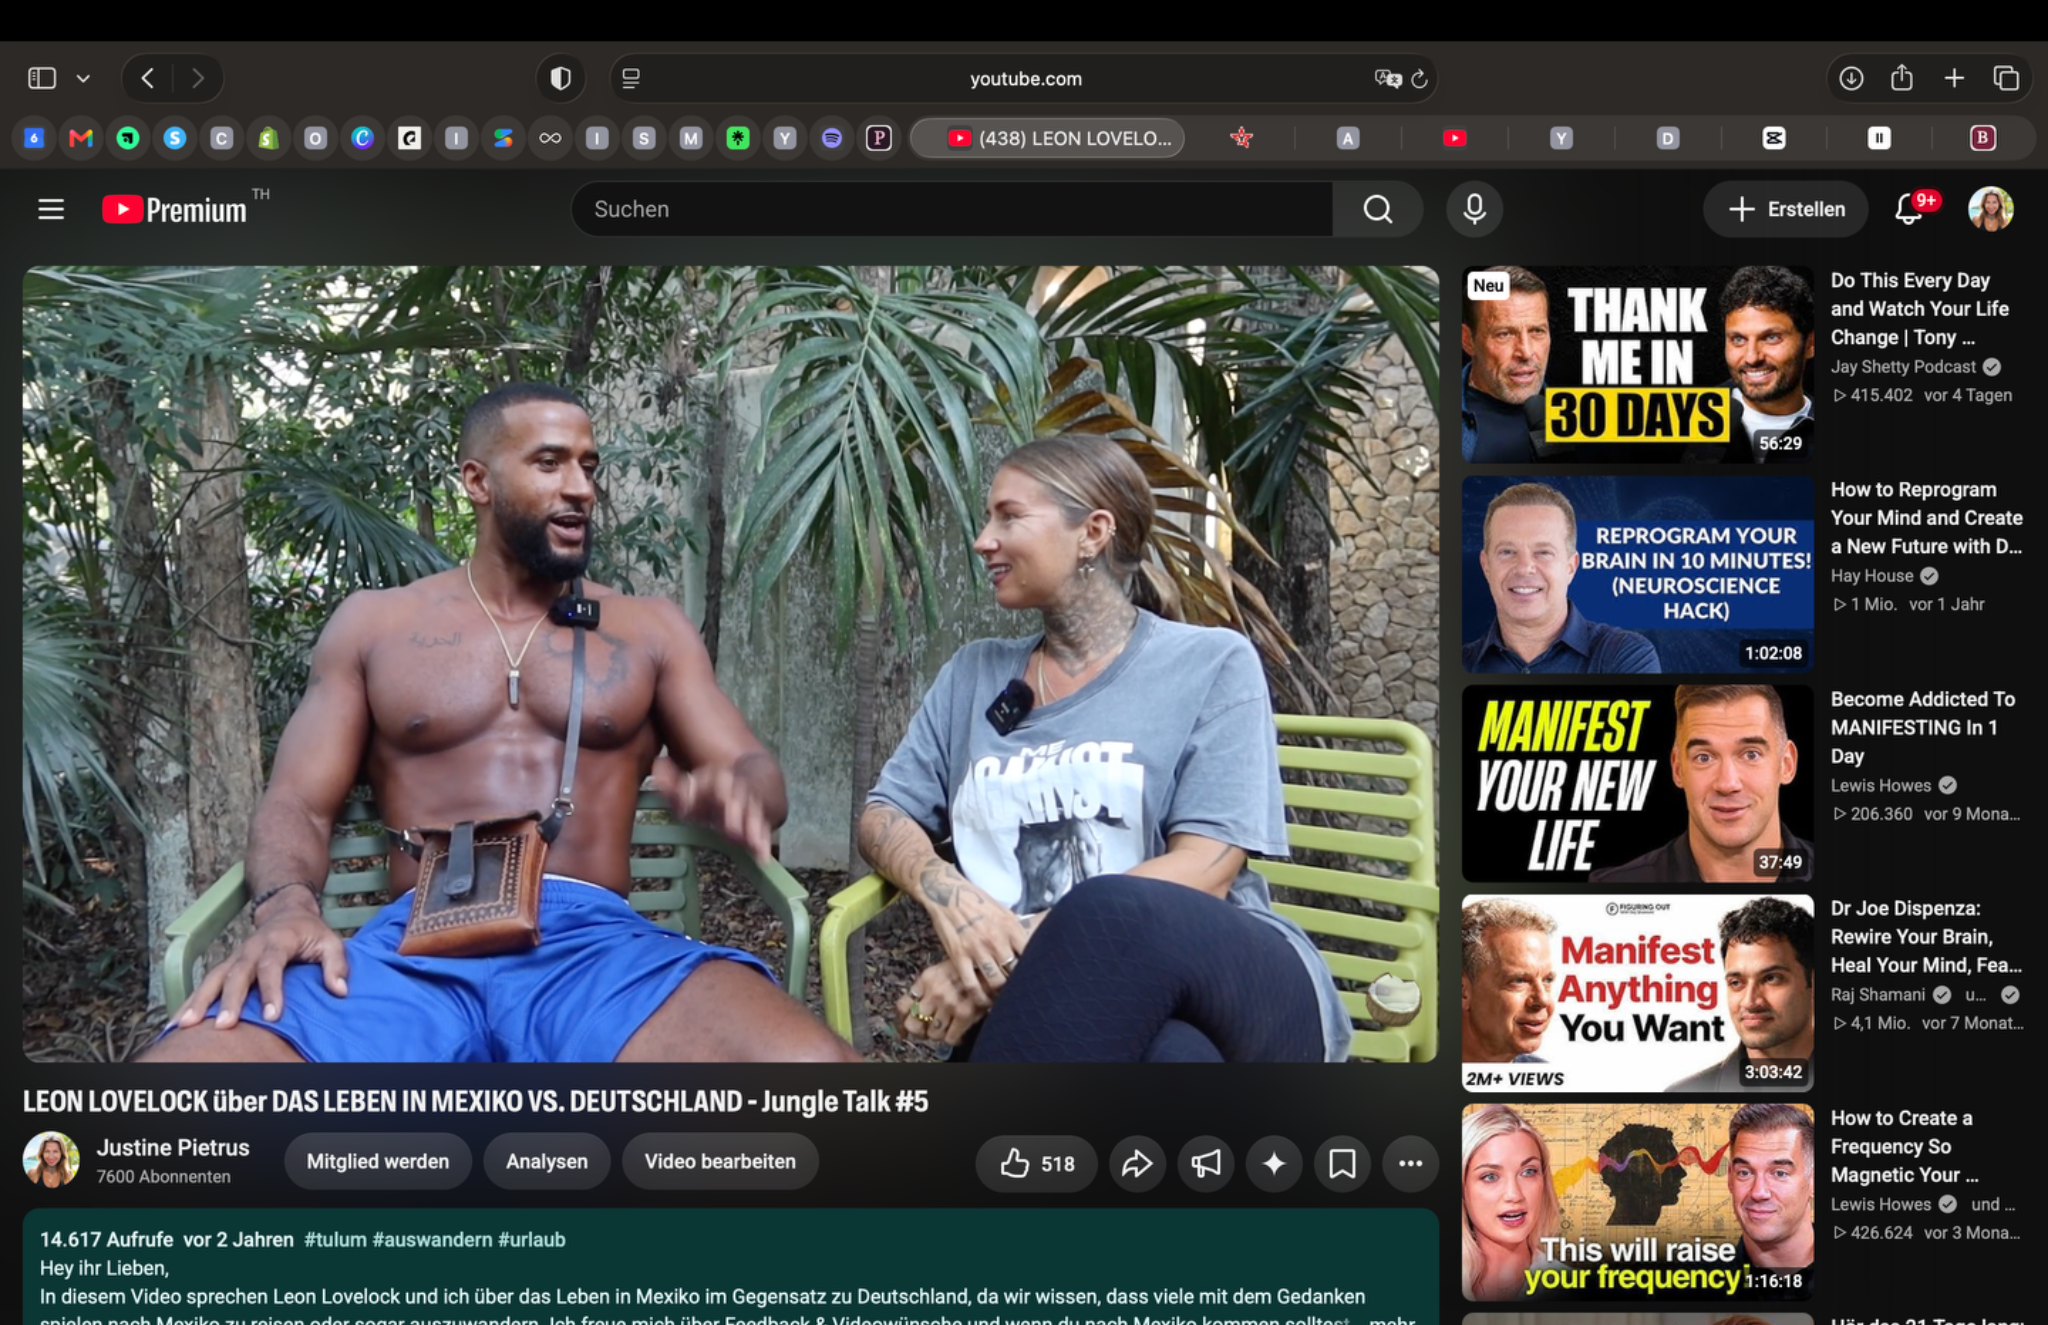Image resolution: width=2048 pixels, height=1325 pixels.
Task: Open Safari downloads icon
Action: pyautogui.click(x=1851, y=78)
